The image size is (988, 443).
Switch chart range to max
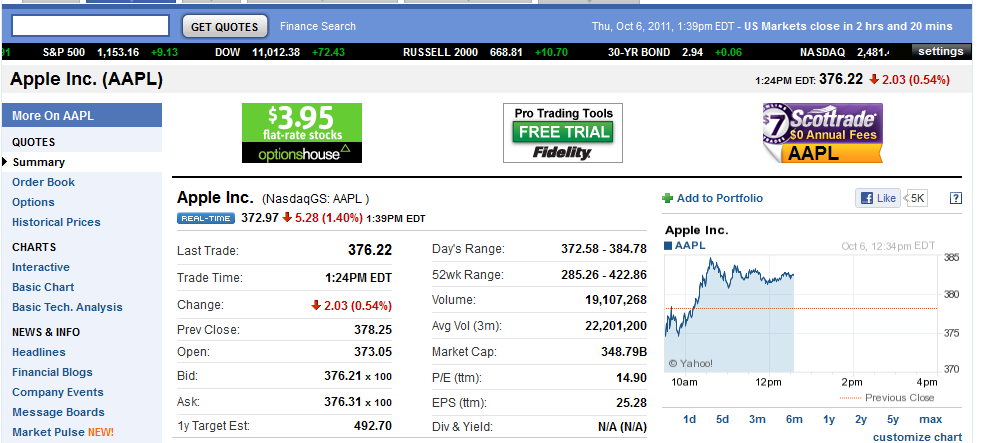931,419
